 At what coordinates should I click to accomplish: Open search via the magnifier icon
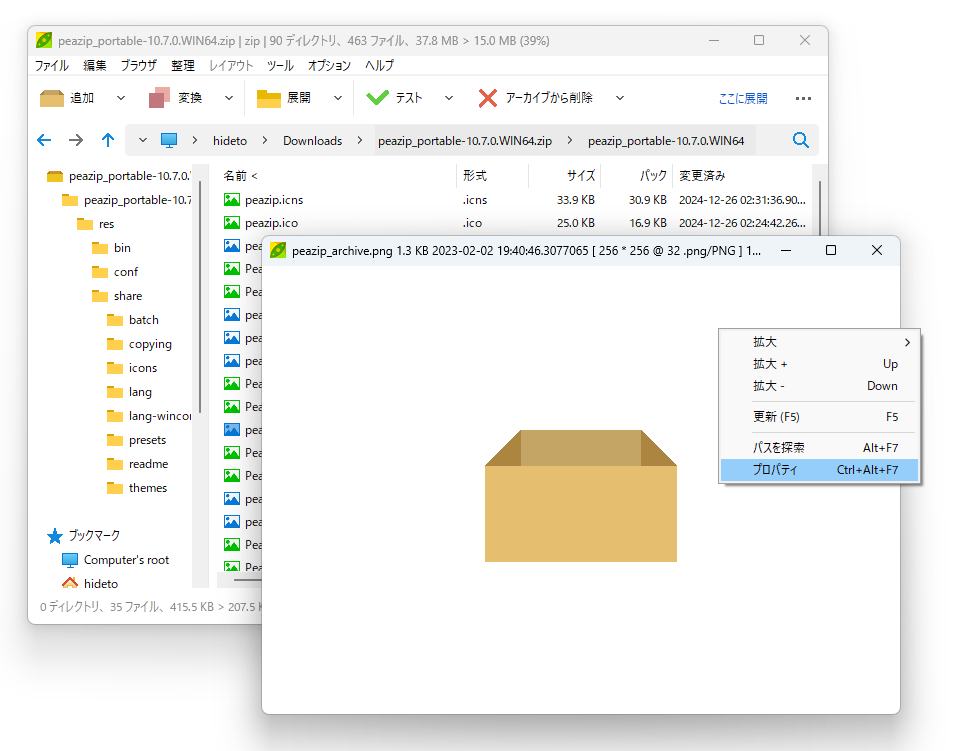[x=800, y=140]
